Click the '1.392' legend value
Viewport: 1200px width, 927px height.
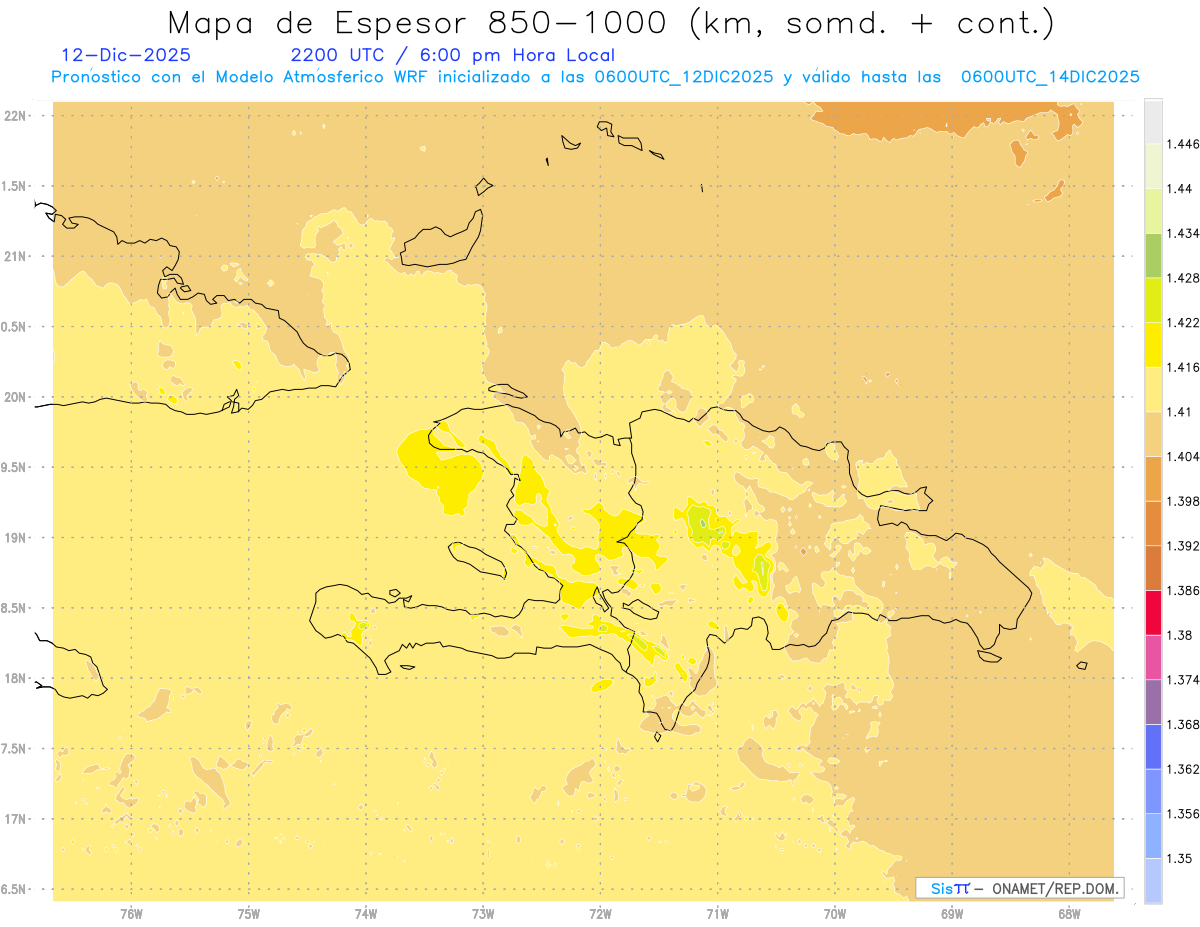pos(1182,546)
